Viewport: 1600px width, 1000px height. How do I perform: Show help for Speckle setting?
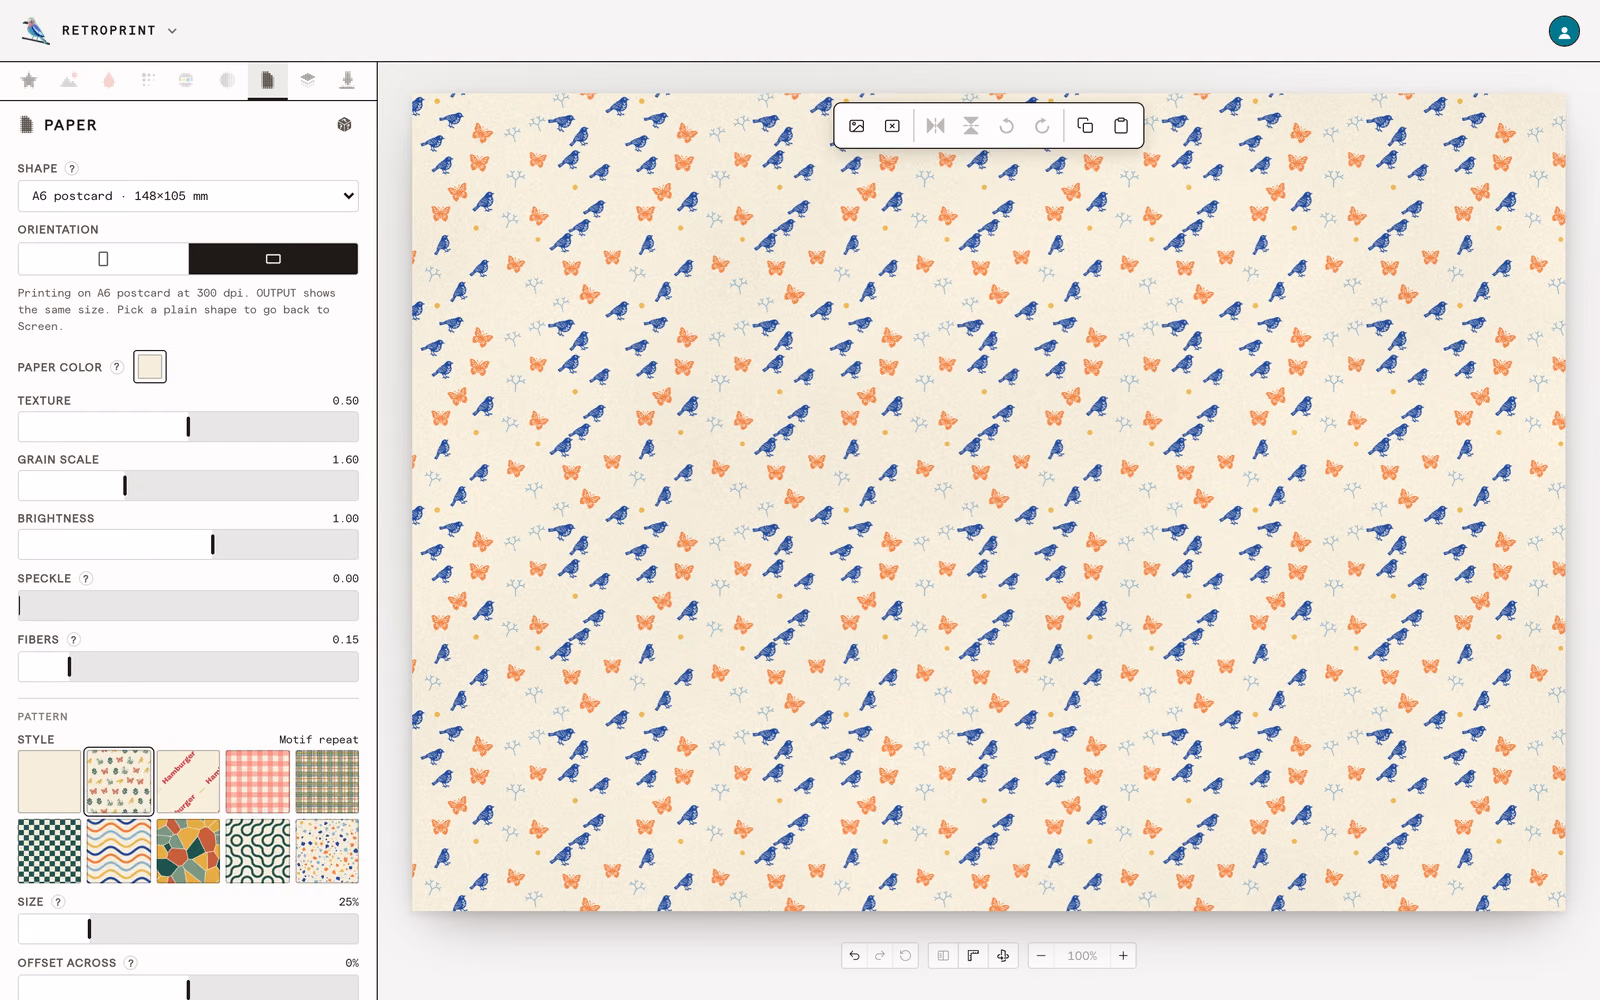coord(86,579)
